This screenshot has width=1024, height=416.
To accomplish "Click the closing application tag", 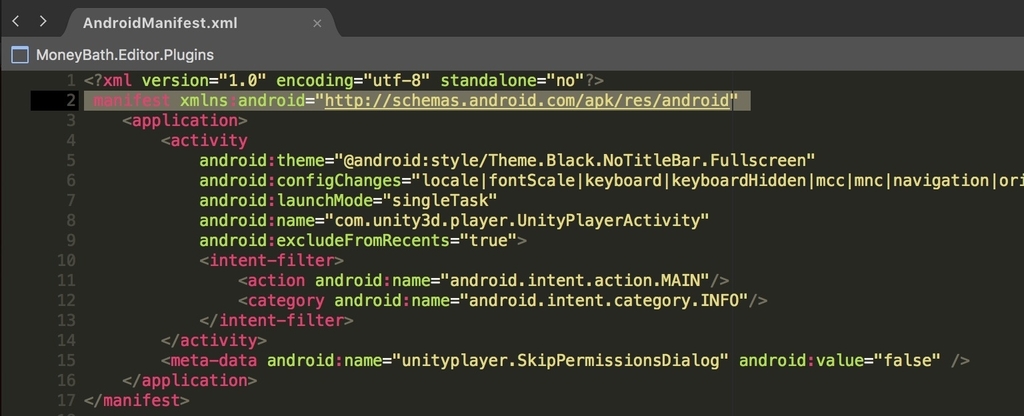I will 189,380.
